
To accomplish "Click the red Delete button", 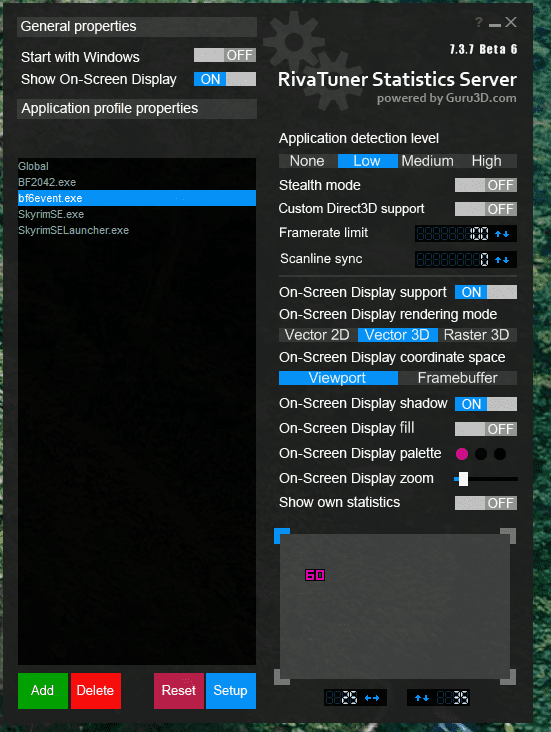I will click(96, 690).
